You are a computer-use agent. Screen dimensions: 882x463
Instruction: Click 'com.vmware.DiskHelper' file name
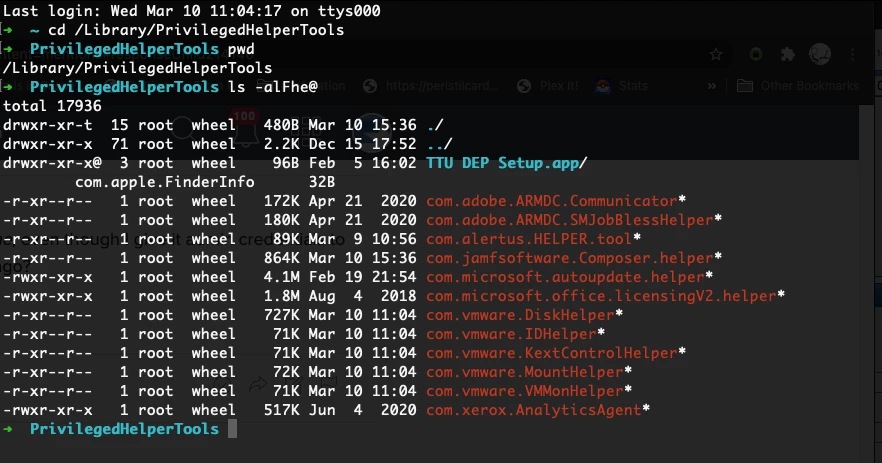[x=520, y=315]
